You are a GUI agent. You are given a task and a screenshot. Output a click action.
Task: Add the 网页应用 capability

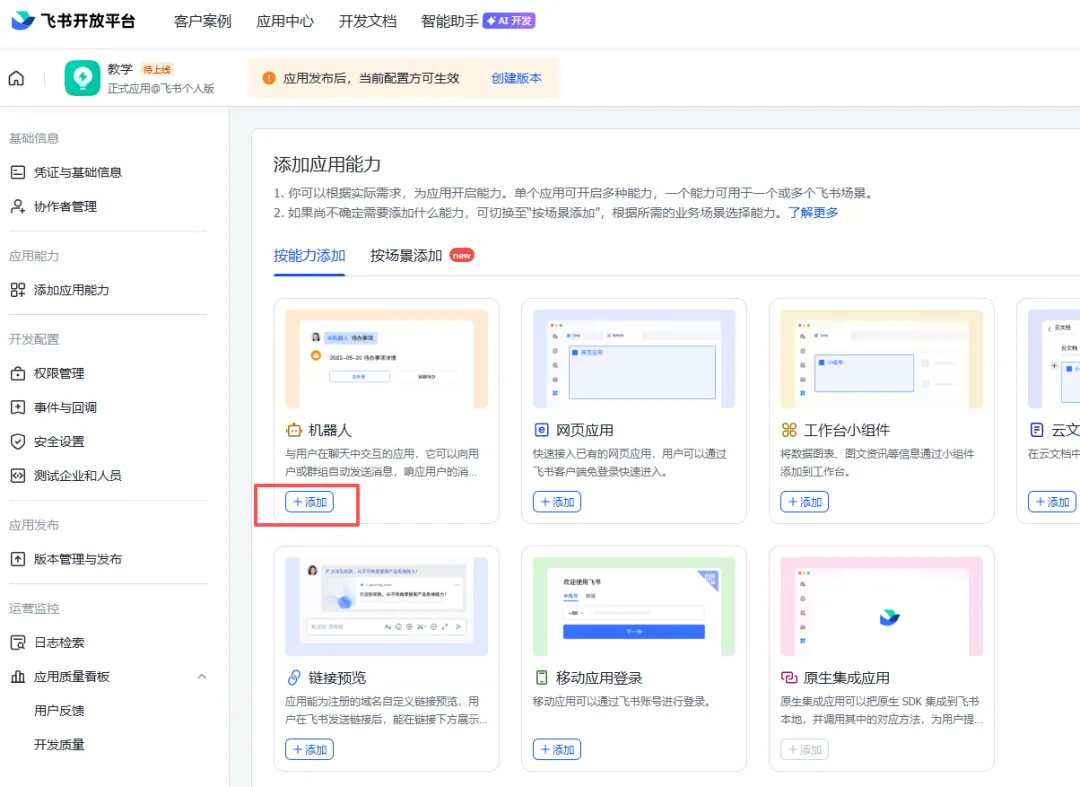[x=557, y=502]
